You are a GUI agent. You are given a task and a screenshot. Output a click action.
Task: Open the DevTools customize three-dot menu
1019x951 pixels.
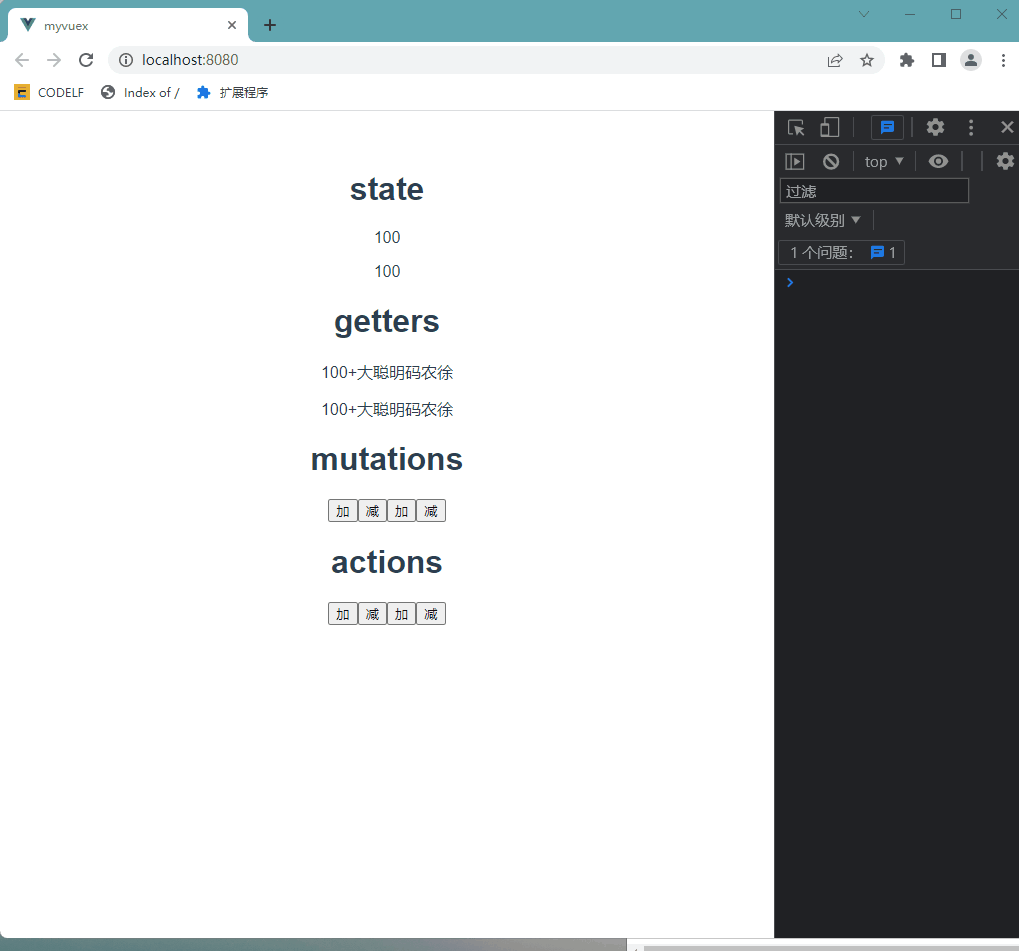(x=971, y=127)
